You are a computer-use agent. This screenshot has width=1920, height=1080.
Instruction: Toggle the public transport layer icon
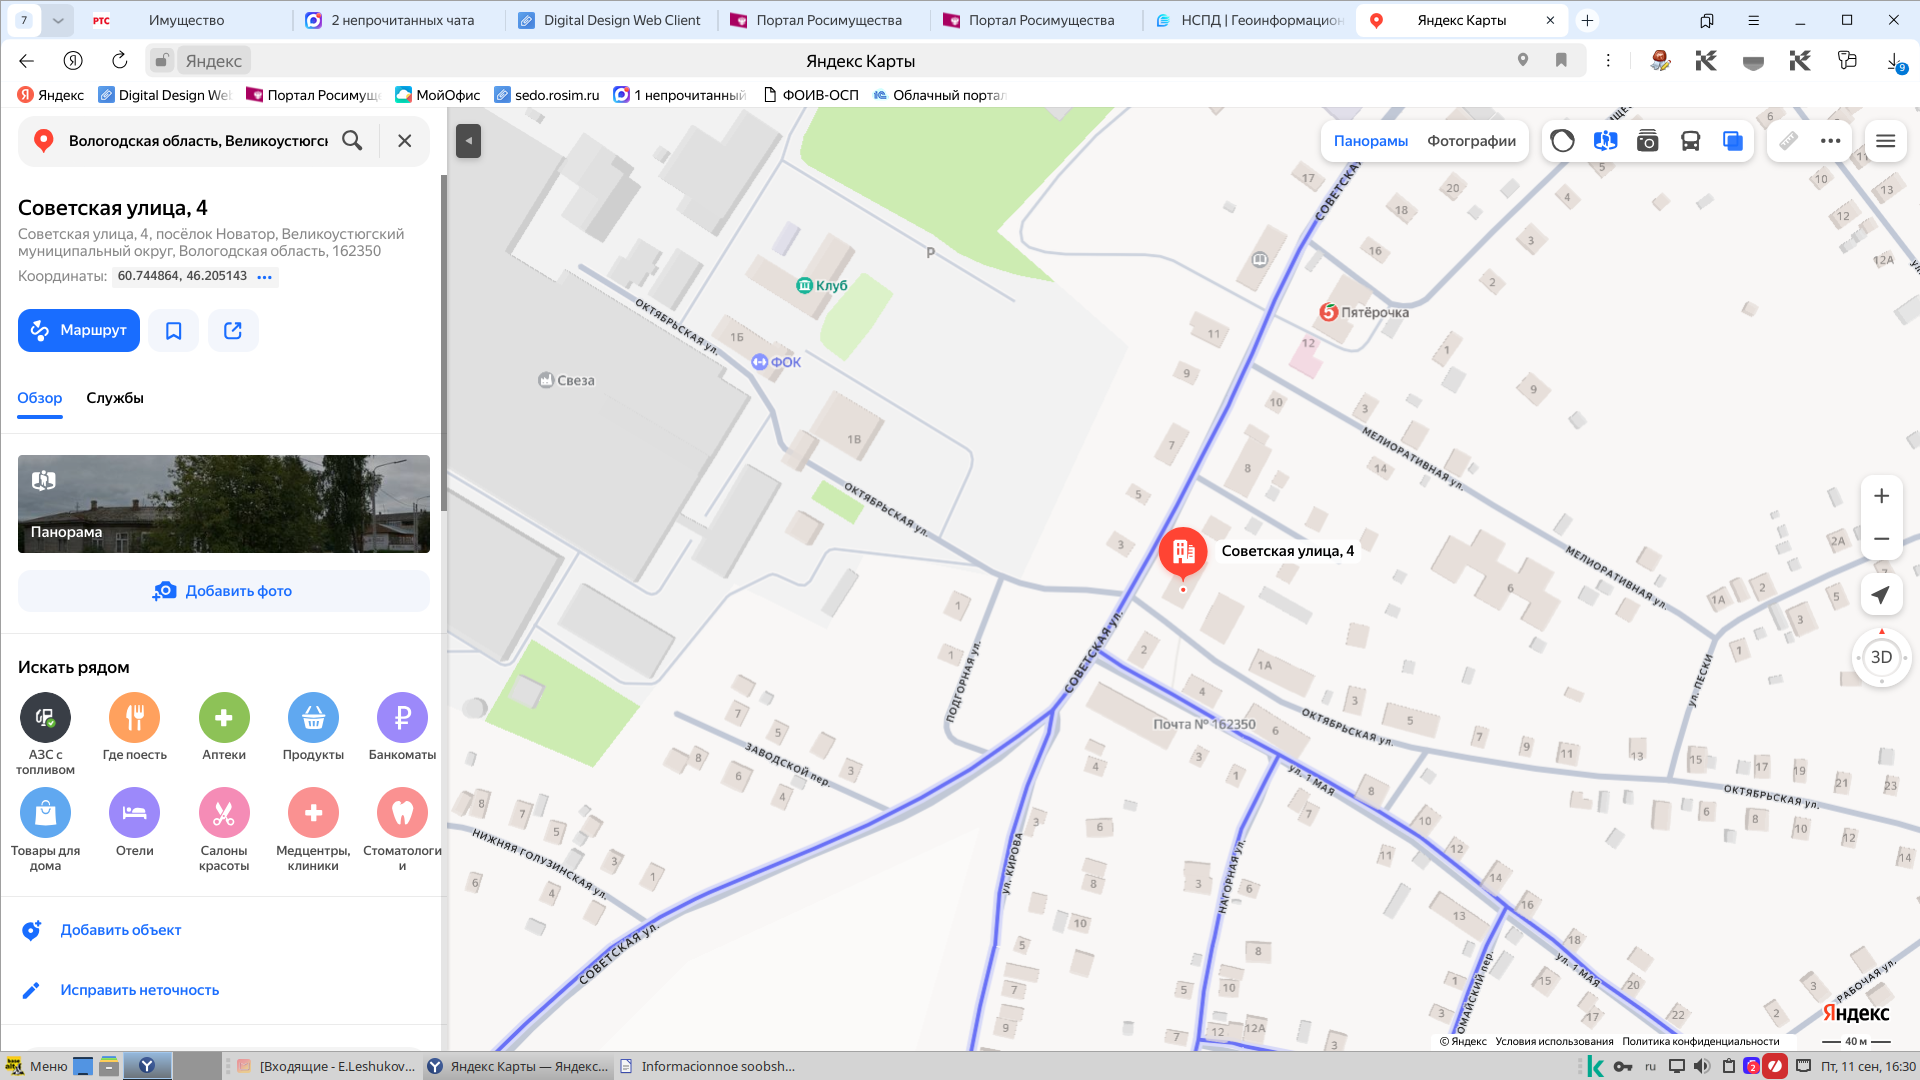pos(1690,141)
